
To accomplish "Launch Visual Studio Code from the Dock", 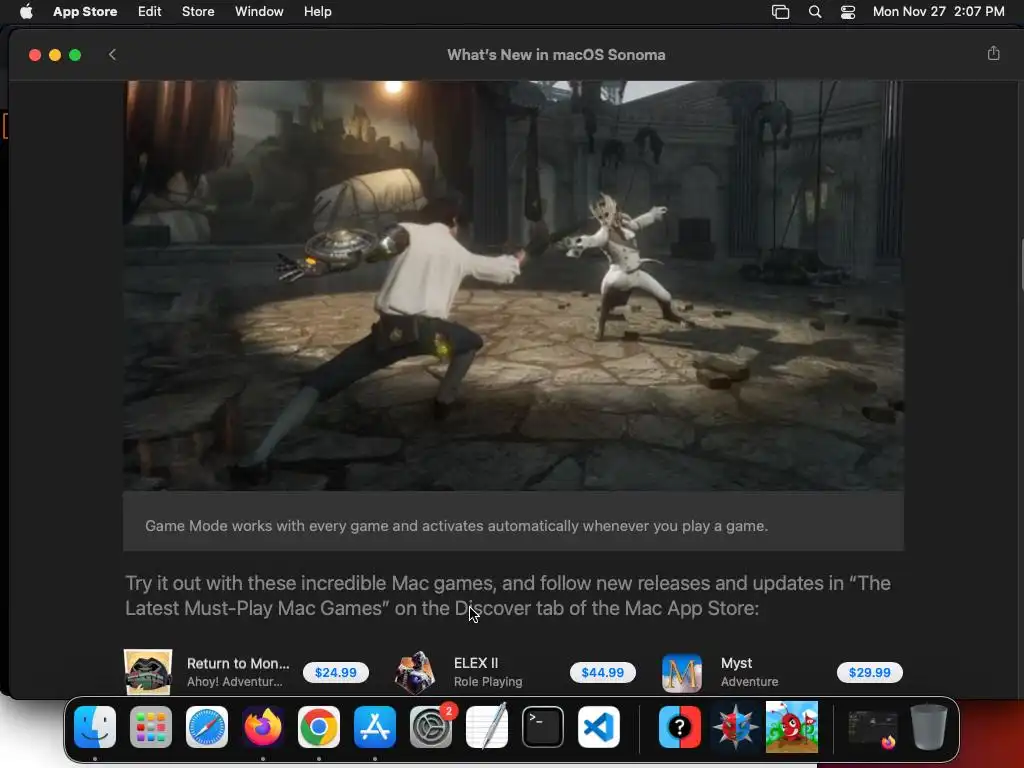I will click(x=599, y=727).
